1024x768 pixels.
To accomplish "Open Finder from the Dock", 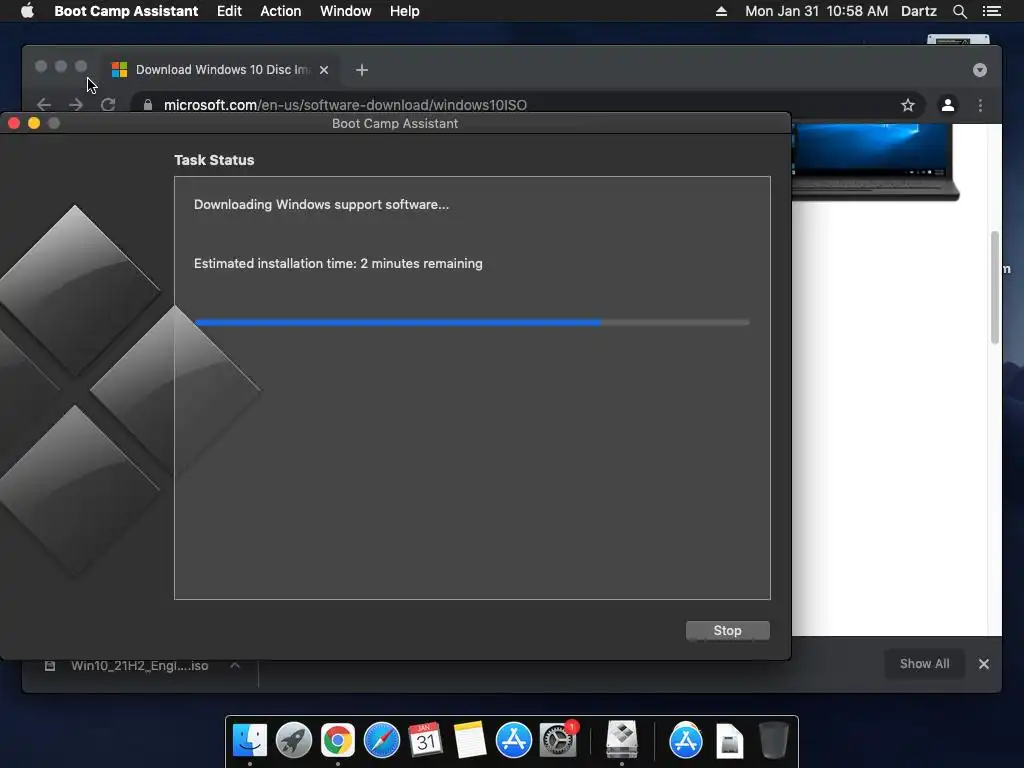I will click(249, 740).
